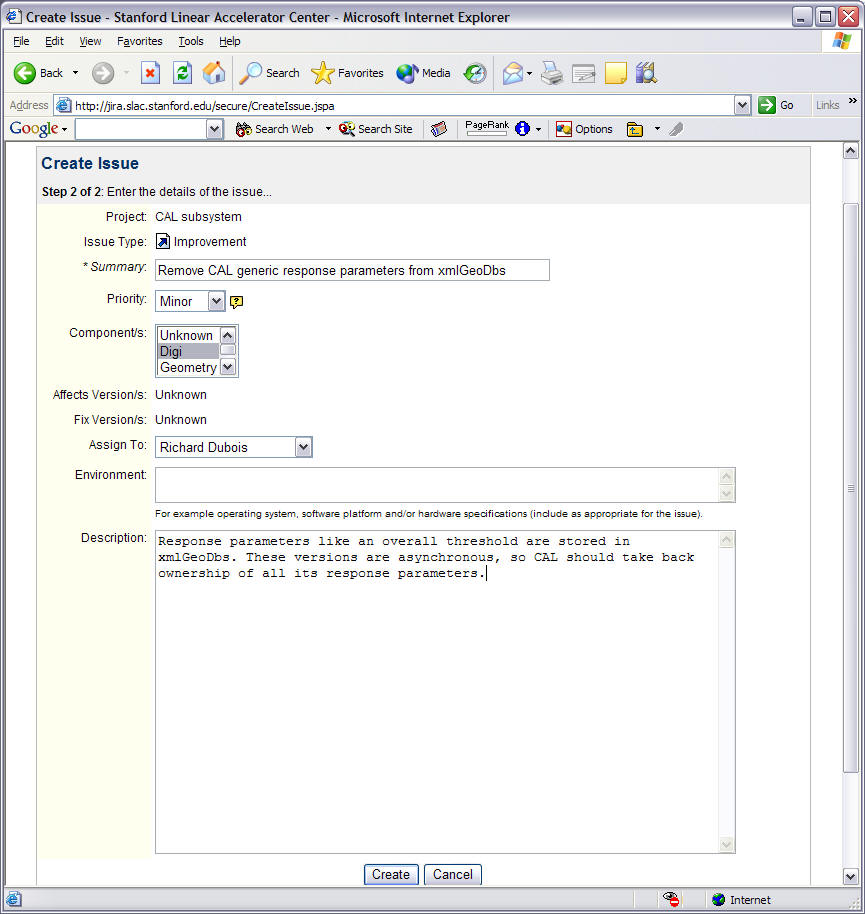This screenshot has width=865, height=914.
Task: Click the browser Address URL field
Action: 402,106
